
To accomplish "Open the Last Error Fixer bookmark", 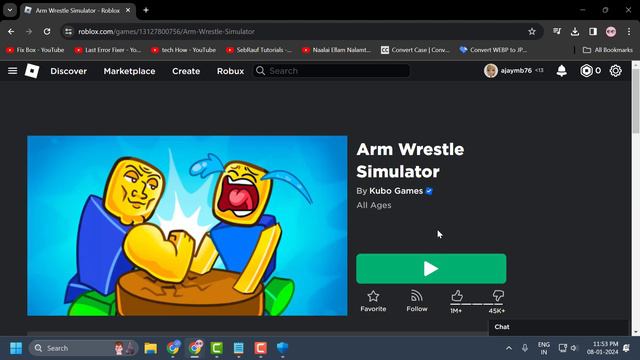I will (x=108, y=50).
